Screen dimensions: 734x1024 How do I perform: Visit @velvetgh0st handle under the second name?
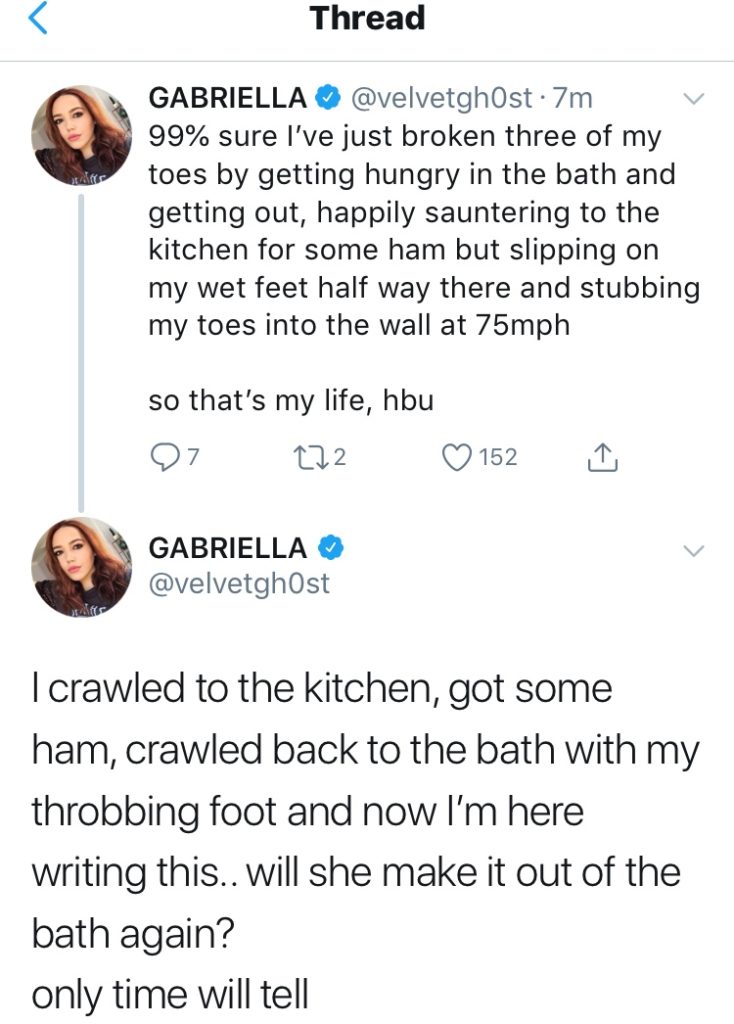(x=238, y=584)
